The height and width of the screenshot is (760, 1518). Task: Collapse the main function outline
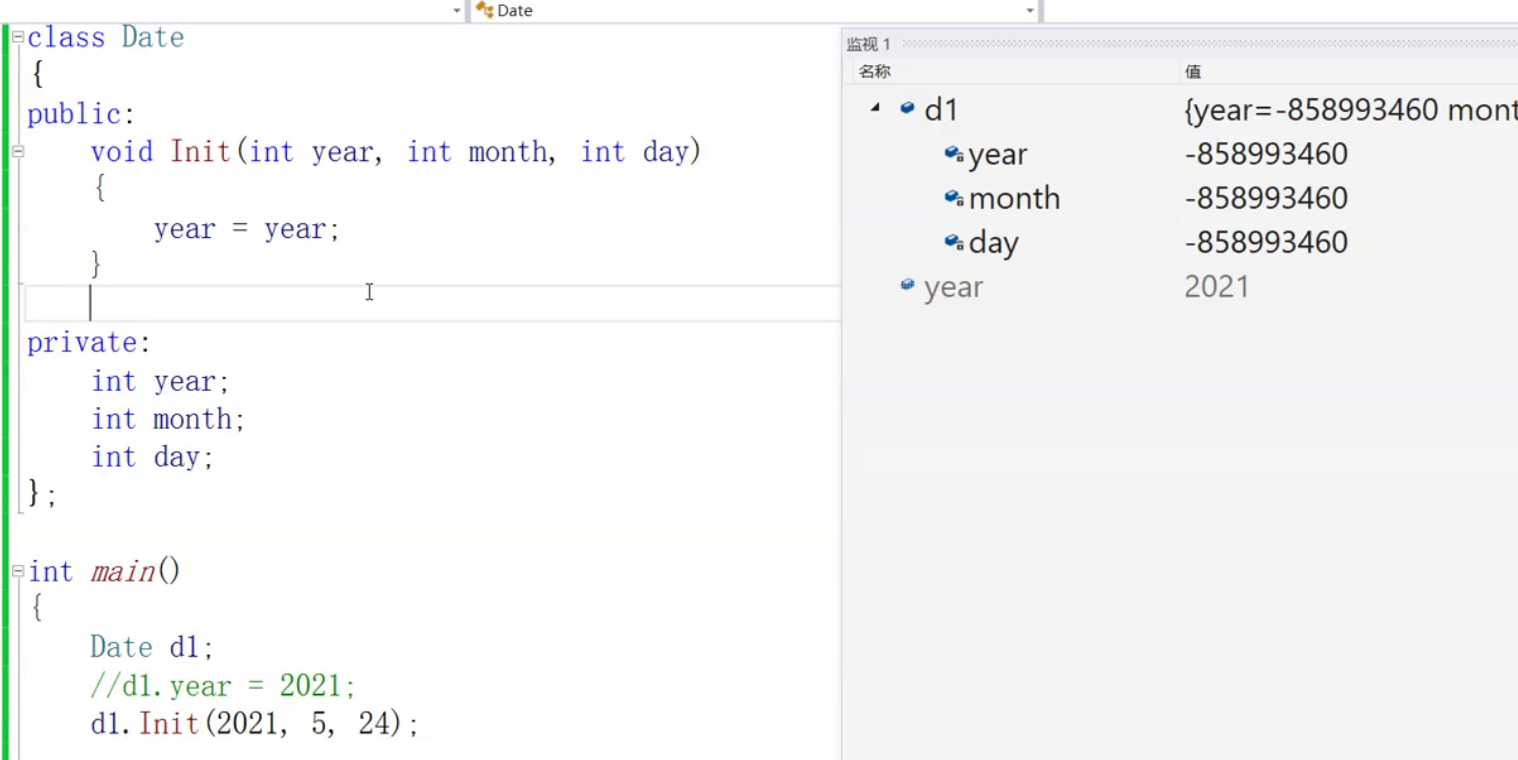(x=17, y=571)
